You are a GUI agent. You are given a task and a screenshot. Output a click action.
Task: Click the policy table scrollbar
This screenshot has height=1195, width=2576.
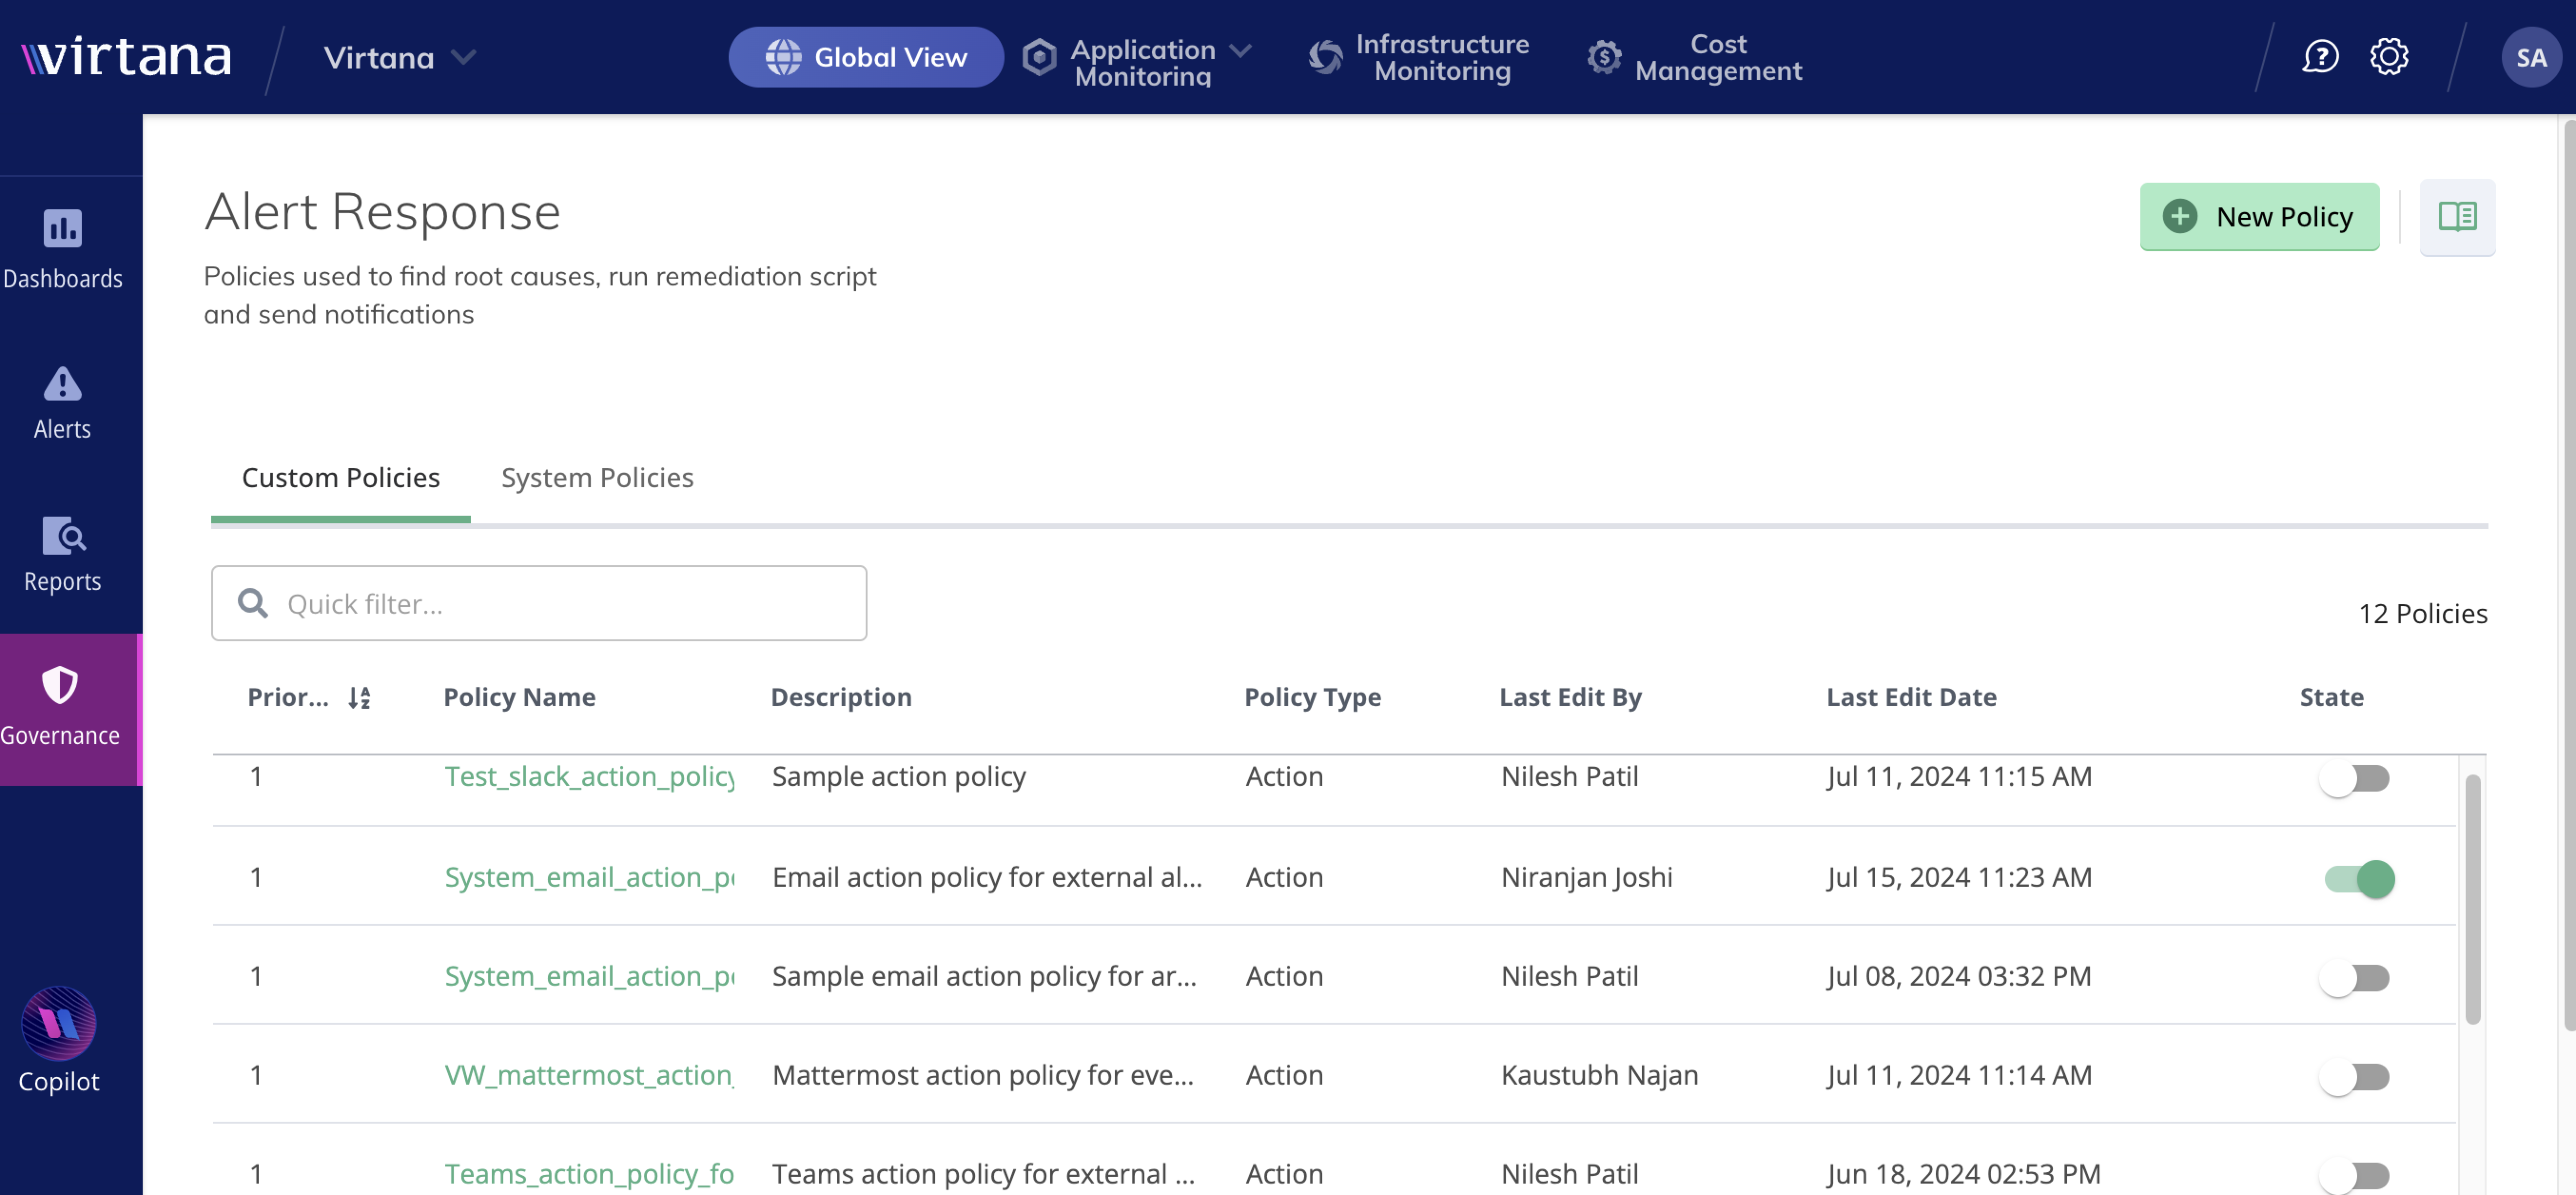(2472, 898)
